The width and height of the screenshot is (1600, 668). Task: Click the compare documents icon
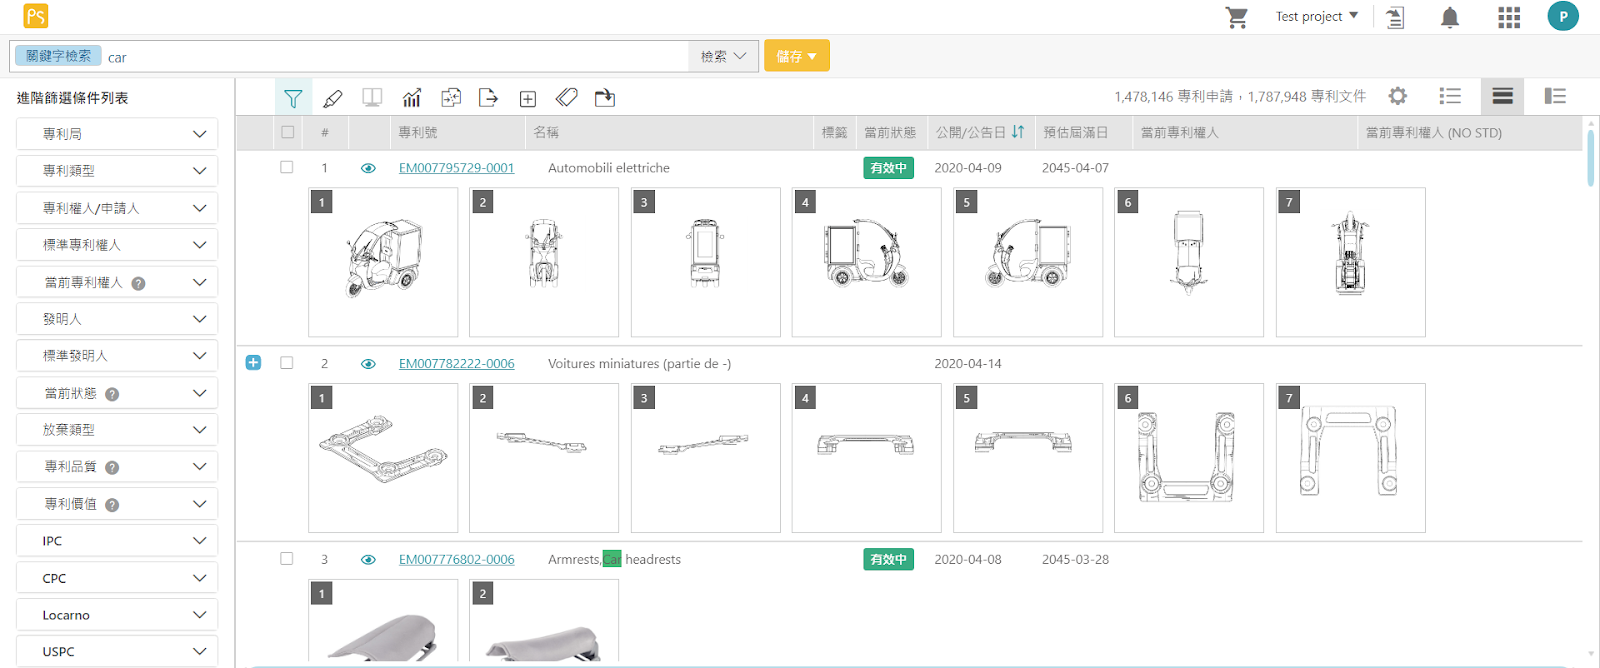(x=451, y=98)
